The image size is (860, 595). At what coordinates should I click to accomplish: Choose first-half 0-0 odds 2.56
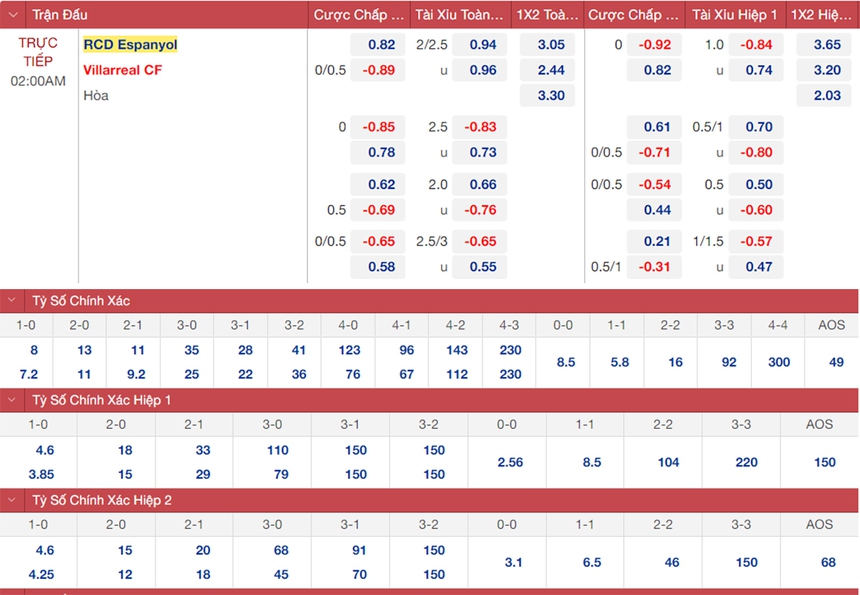click(510, 462)
